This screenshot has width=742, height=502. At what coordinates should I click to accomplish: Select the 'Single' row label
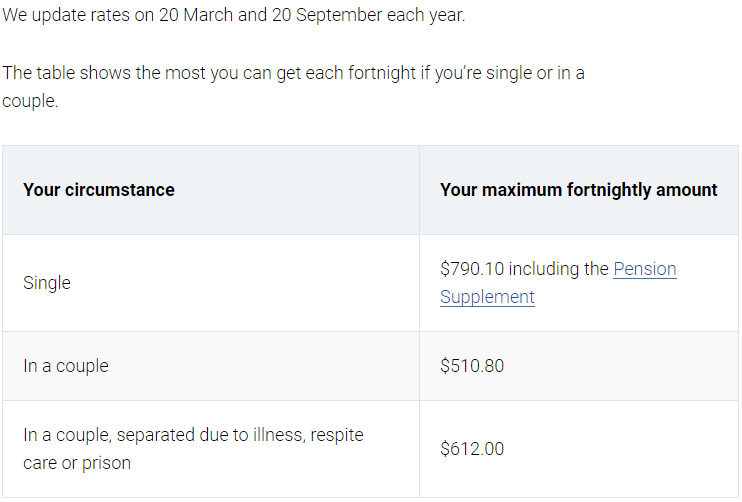(47, 283)
